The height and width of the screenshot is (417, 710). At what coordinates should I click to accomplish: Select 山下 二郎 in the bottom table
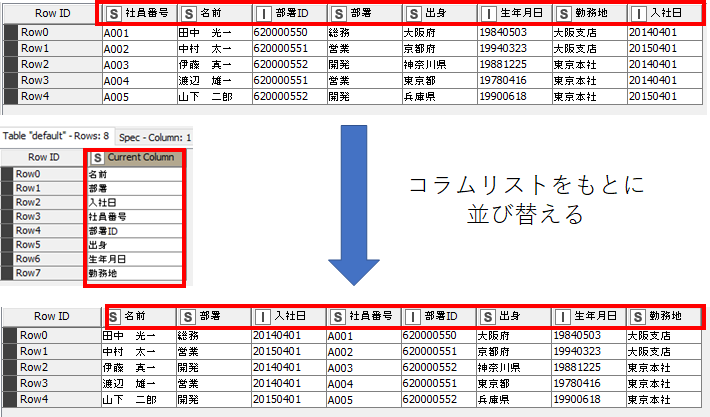coord(139,399)
